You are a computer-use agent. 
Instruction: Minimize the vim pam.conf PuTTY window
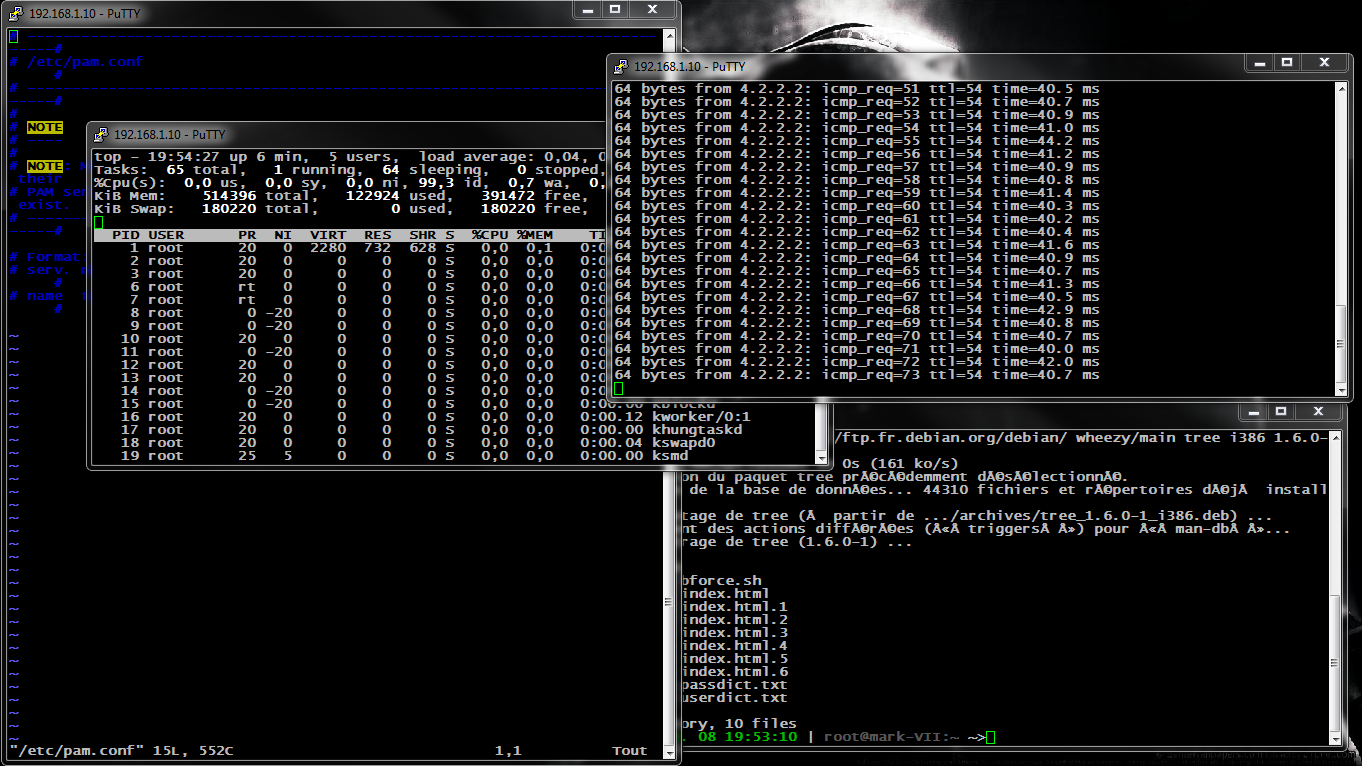588,9
